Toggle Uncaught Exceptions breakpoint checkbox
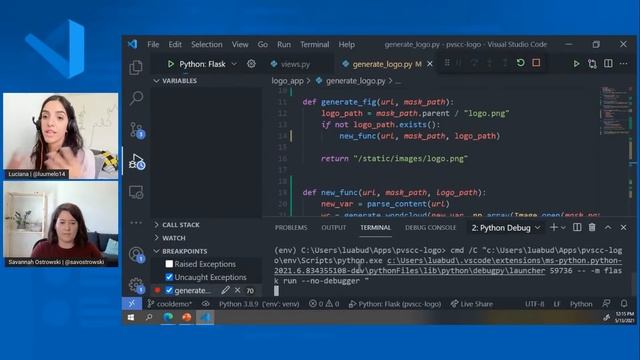The width and height of the screenshot is (640, 360). pos(169,277)
